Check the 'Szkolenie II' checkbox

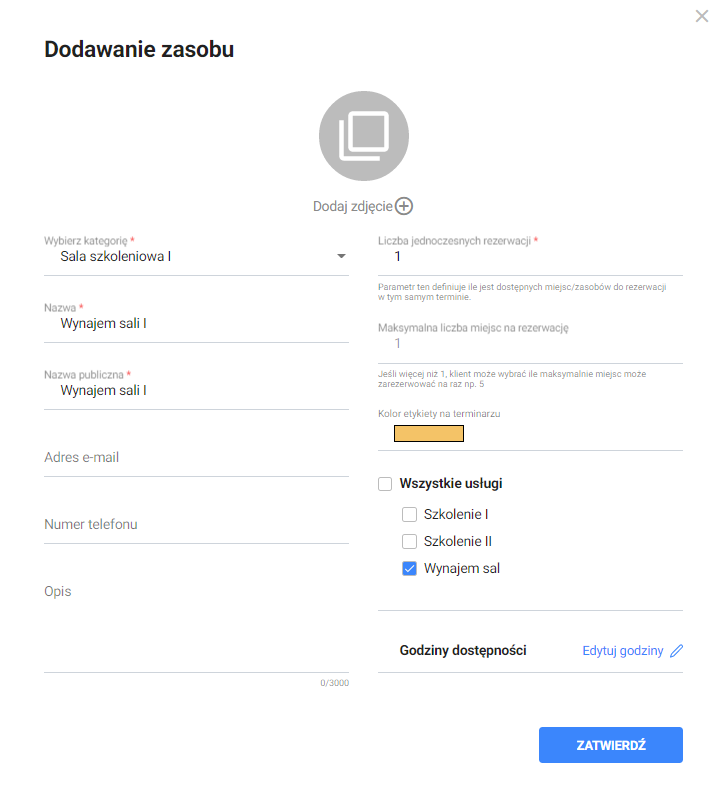coord(409,542)
